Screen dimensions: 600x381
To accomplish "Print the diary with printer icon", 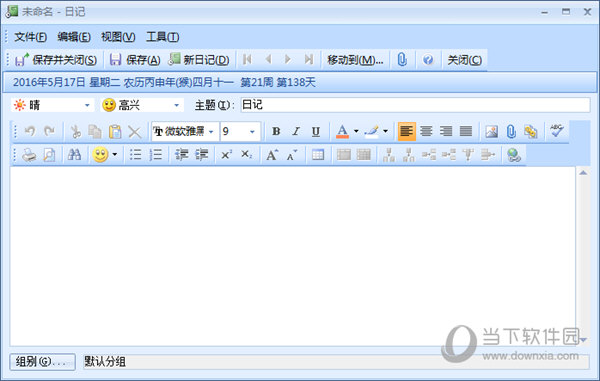I will tap(29, 155).
